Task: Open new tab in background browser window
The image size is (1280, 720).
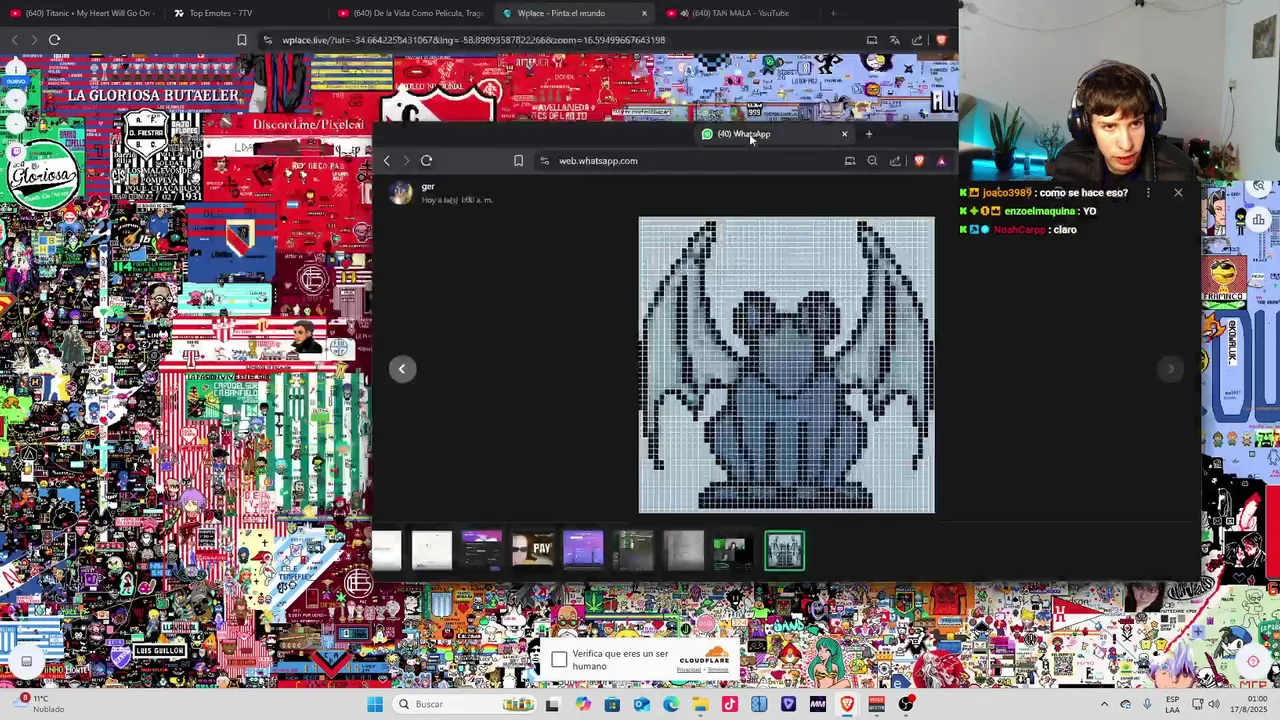Action: point(833,13)
